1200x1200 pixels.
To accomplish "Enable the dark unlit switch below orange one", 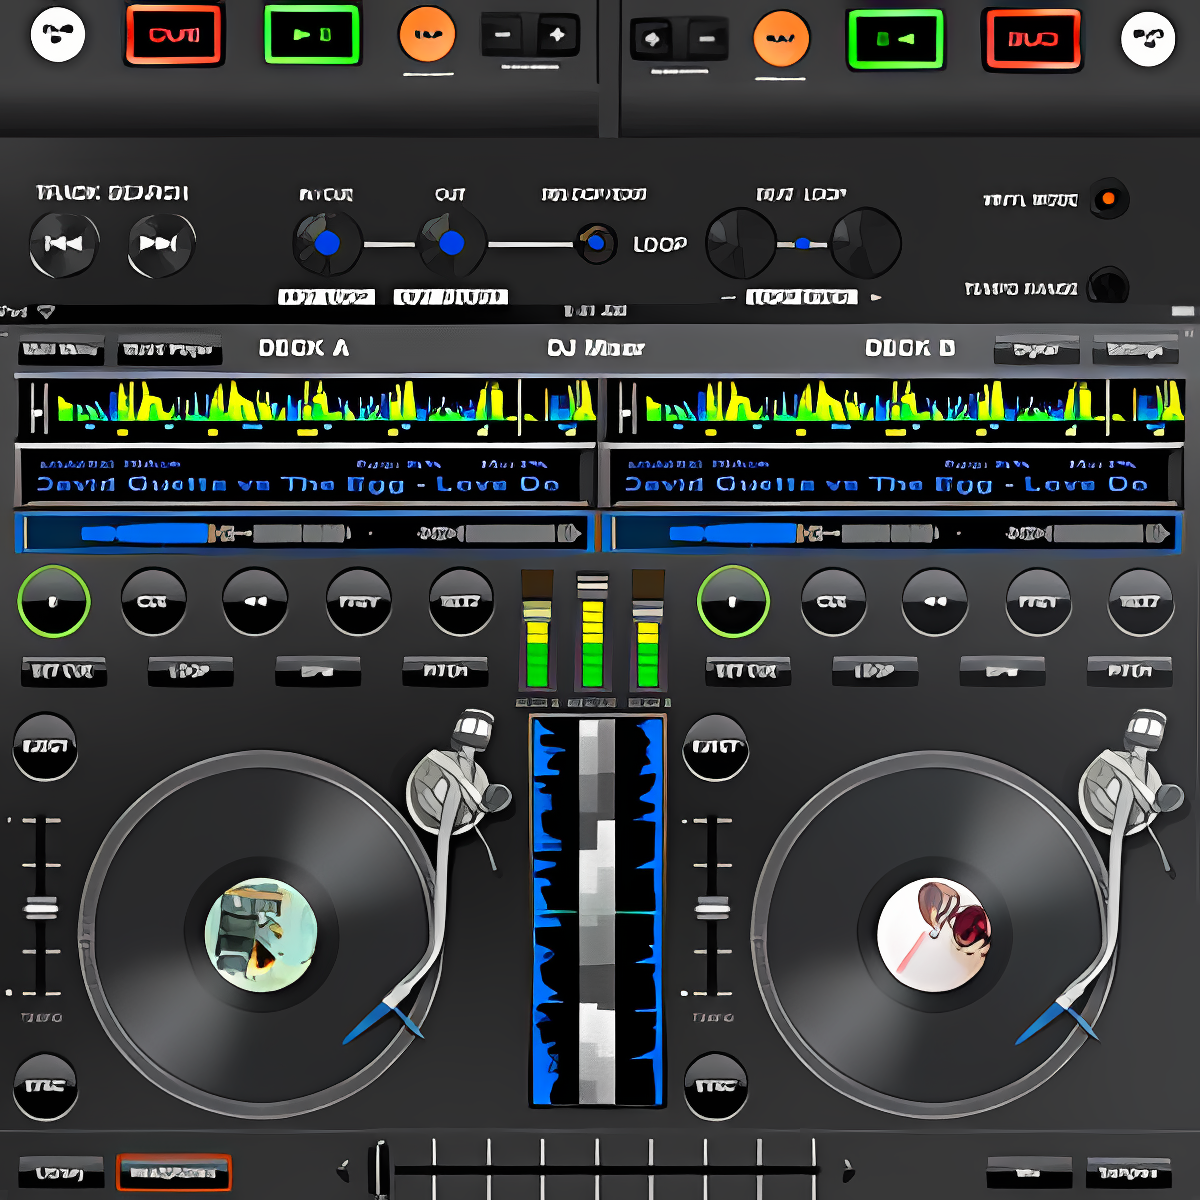I will (1108, 285).
